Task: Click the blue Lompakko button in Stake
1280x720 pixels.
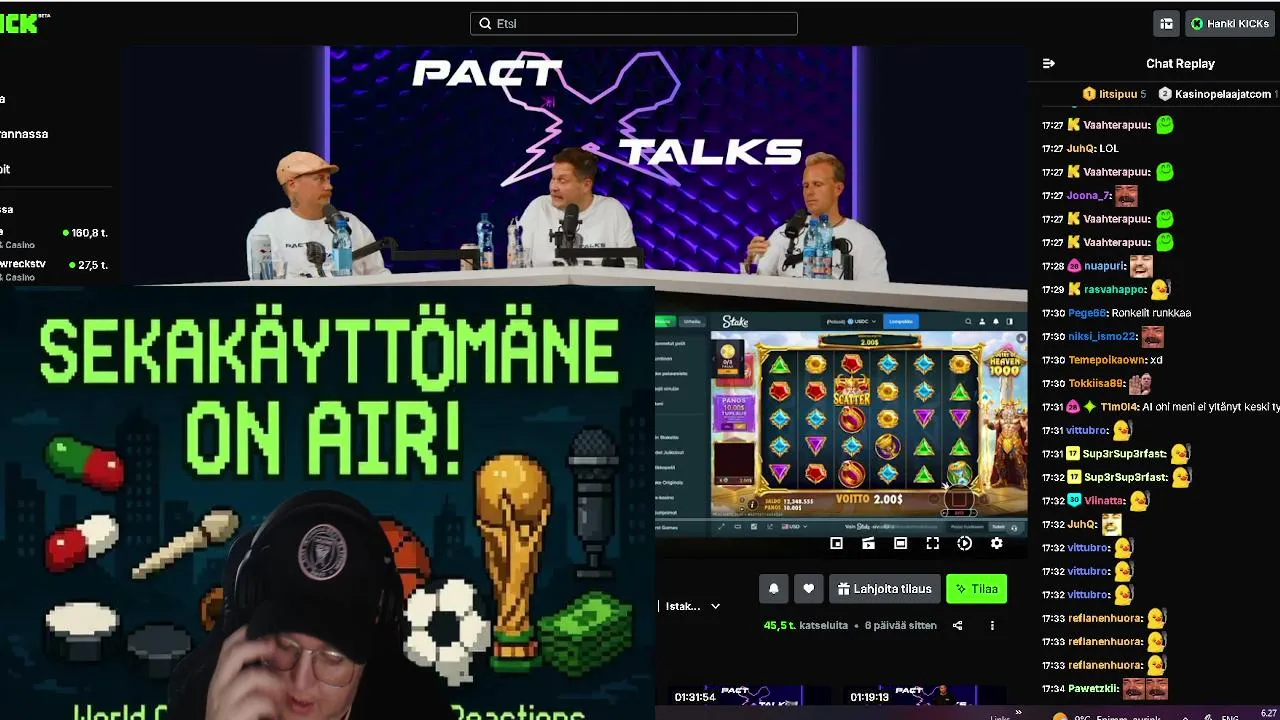Action: [901, 321]
